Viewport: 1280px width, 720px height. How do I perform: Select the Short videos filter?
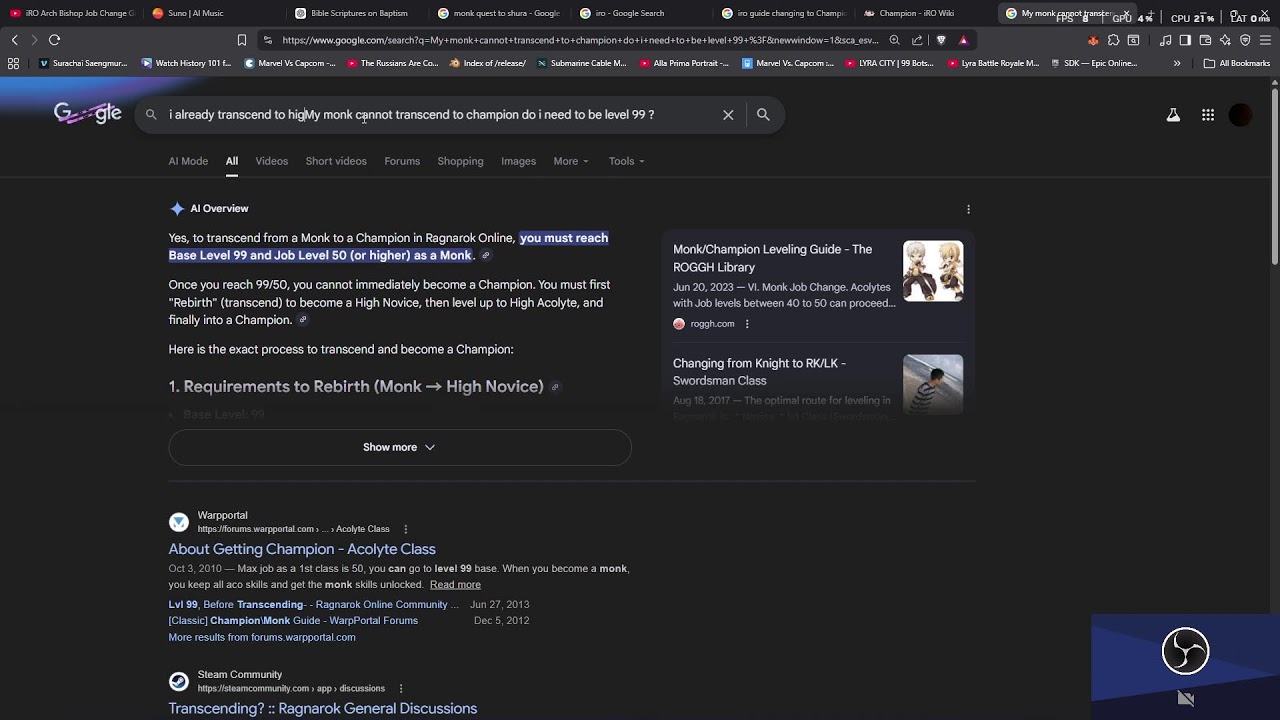(336, 161)
